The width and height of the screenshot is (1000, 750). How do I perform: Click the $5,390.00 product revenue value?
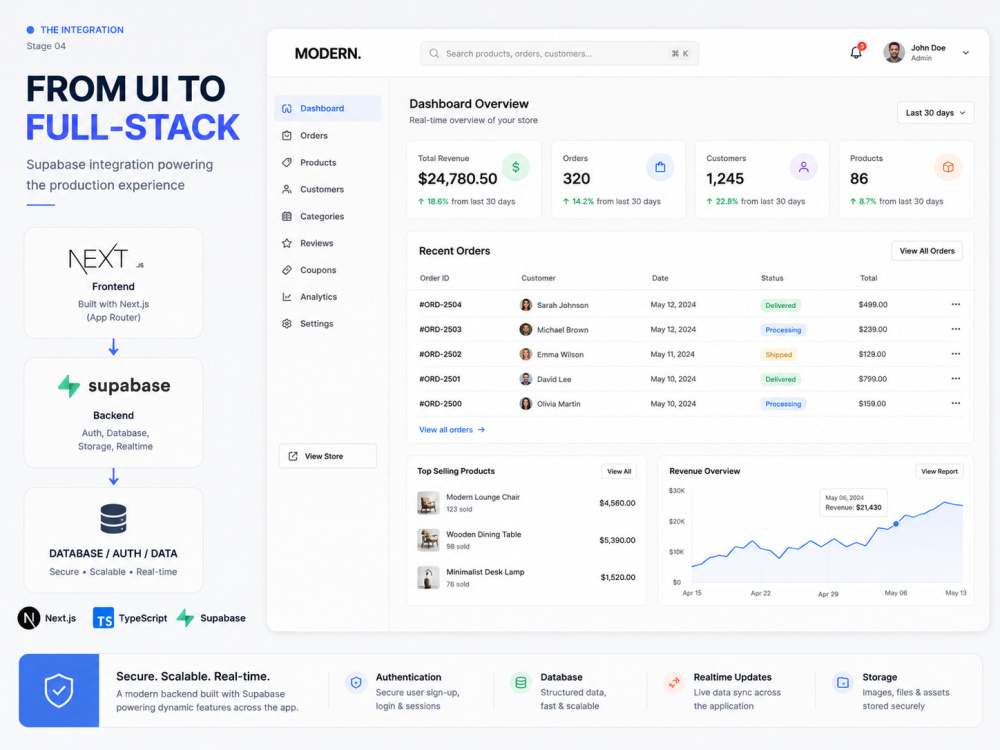pos(617,540)
